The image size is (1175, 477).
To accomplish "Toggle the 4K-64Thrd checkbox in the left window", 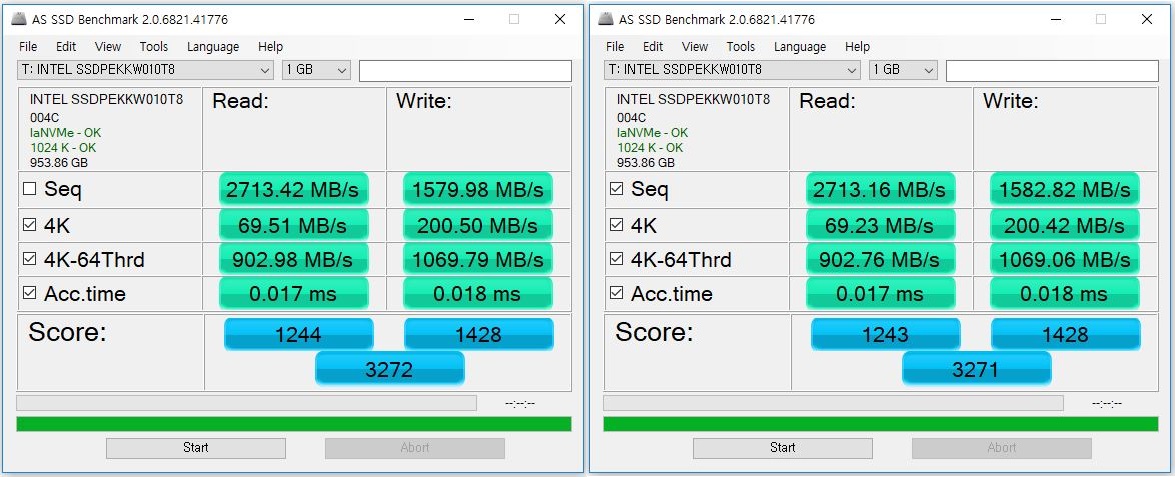I will click(29, 259).
